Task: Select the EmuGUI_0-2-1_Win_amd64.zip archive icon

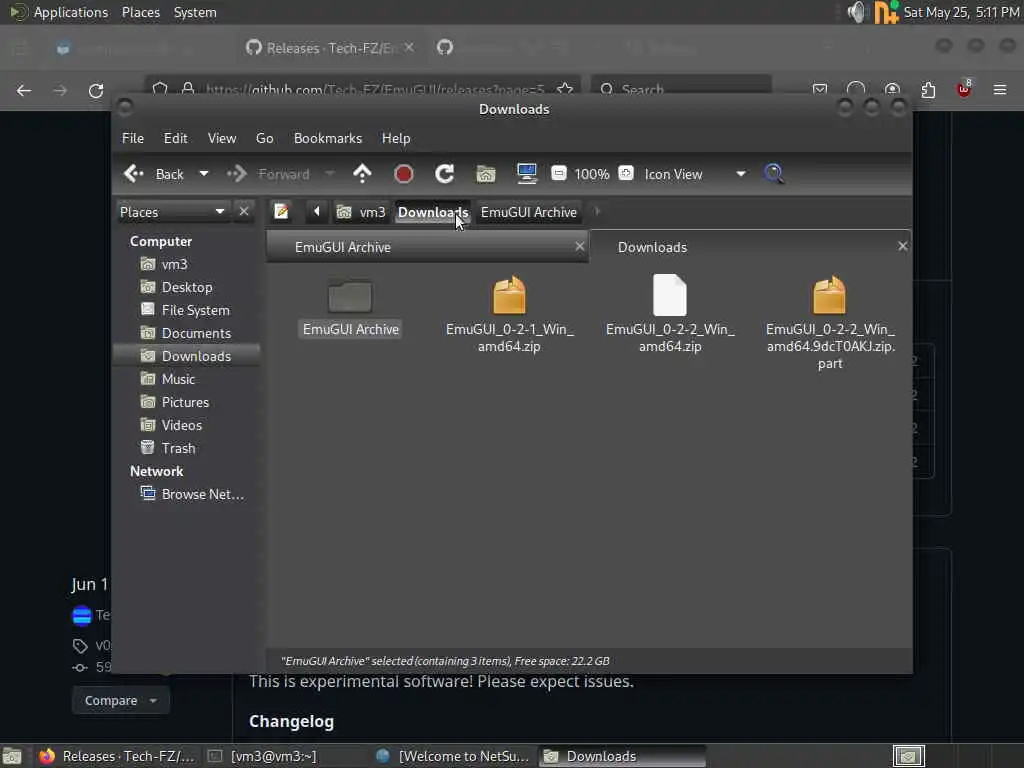Action: tap(509, 295)
